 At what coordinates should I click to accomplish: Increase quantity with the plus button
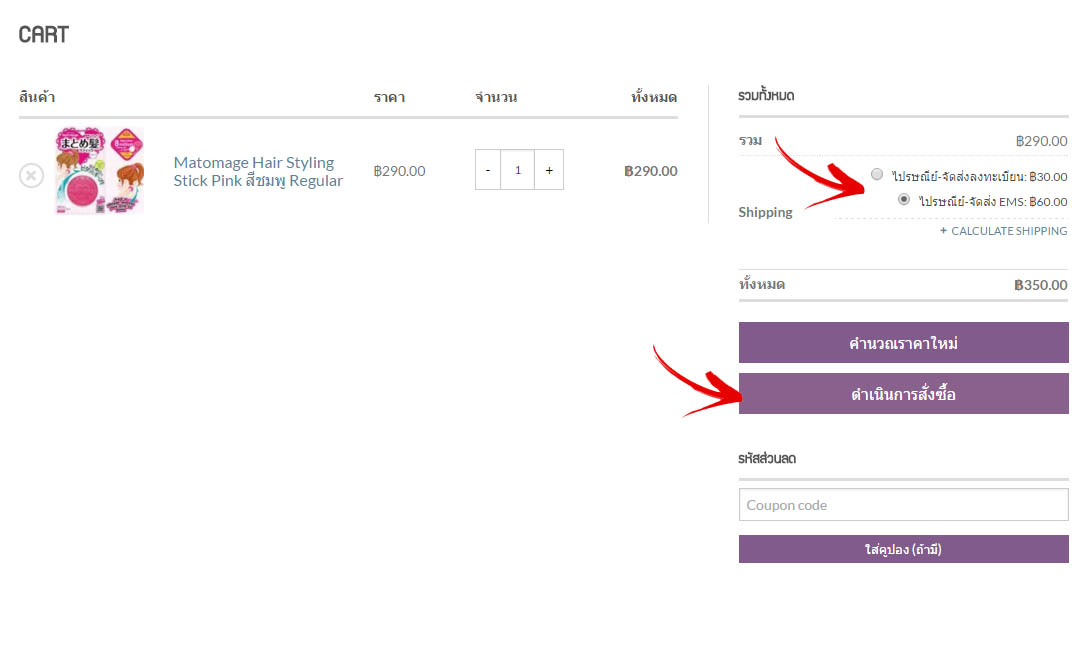point(549,170)
